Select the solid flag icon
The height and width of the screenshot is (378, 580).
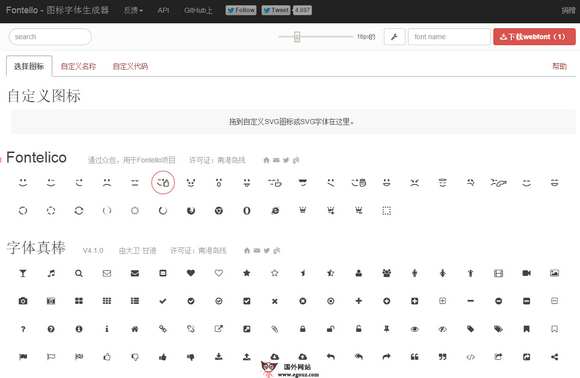pyautogui.click(x=23, y=357)
